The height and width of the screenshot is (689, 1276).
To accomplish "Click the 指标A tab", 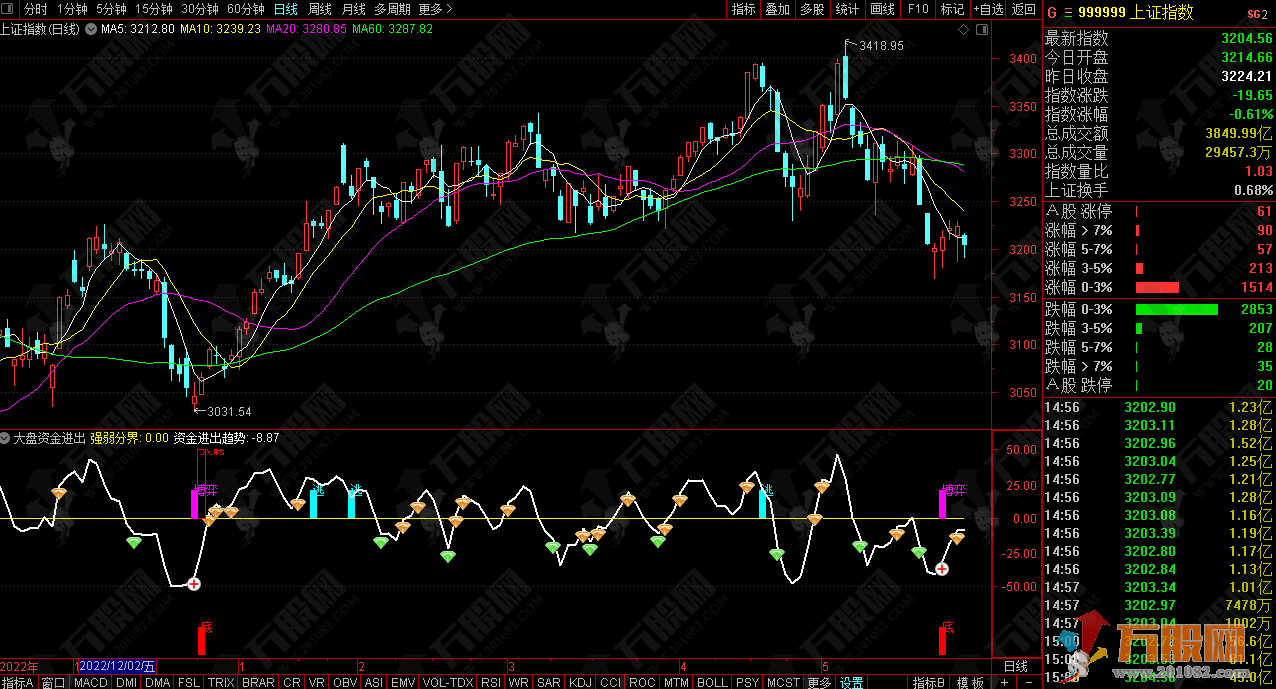I will point(19,682).
